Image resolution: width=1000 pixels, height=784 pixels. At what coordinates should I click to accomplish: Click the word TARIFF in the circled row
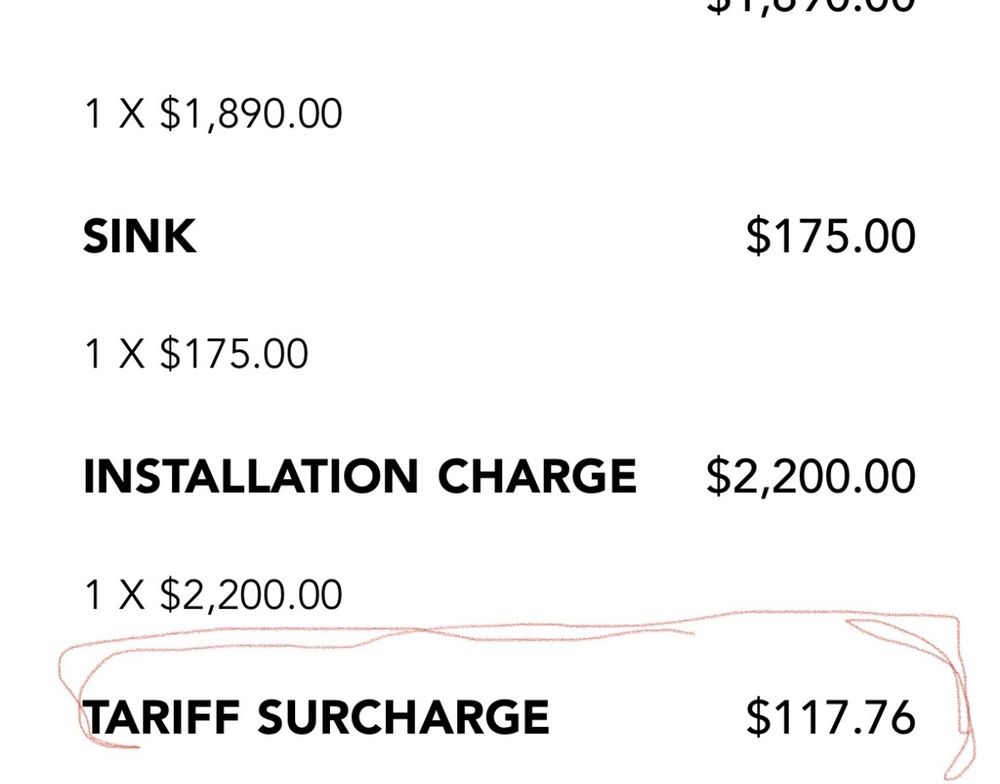click(x=161, y=716)
